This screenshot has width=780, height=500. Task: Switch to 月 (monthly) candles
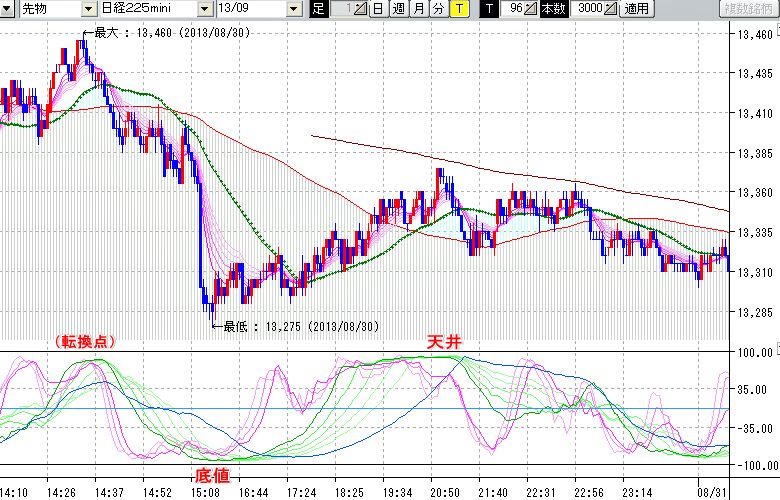(418, 9)
